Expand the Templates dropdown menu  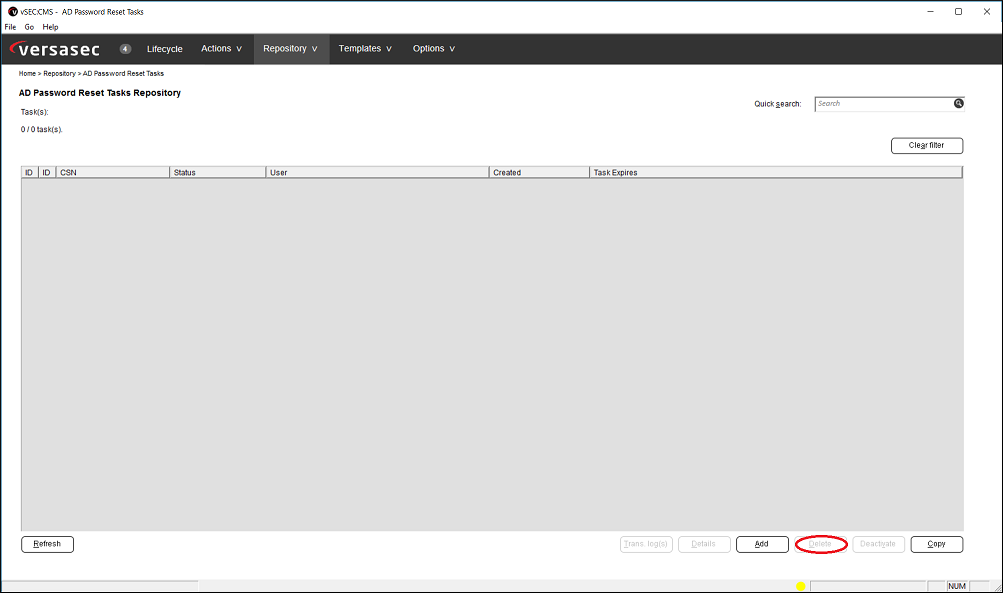[365, 49]
